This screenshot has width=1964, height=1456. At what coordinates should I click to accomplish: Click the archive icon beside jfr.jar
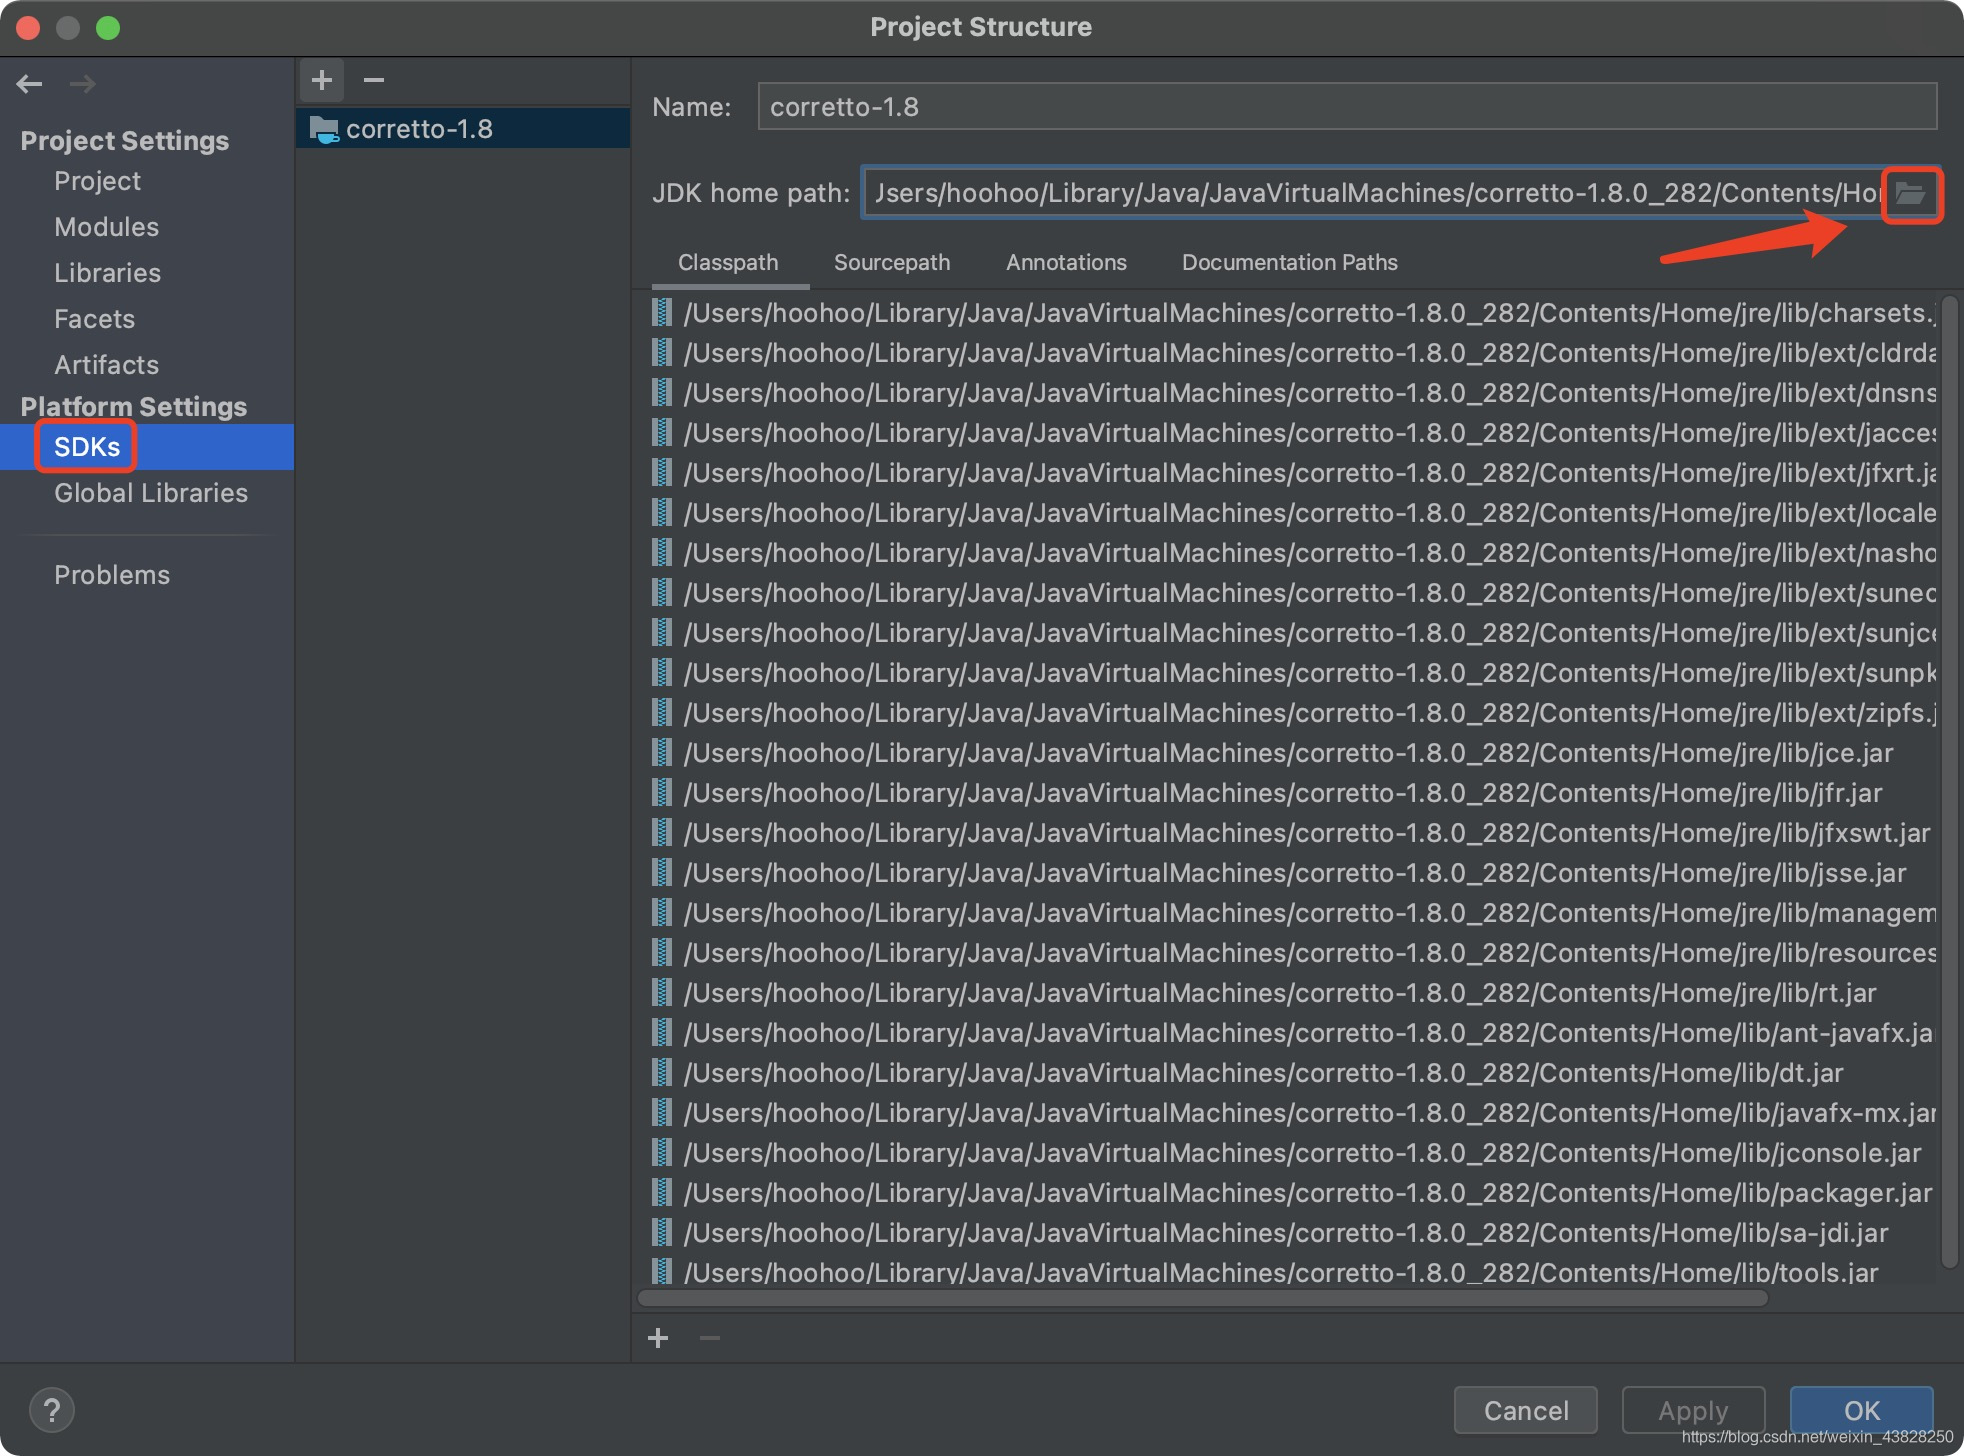tap(662, 793)
